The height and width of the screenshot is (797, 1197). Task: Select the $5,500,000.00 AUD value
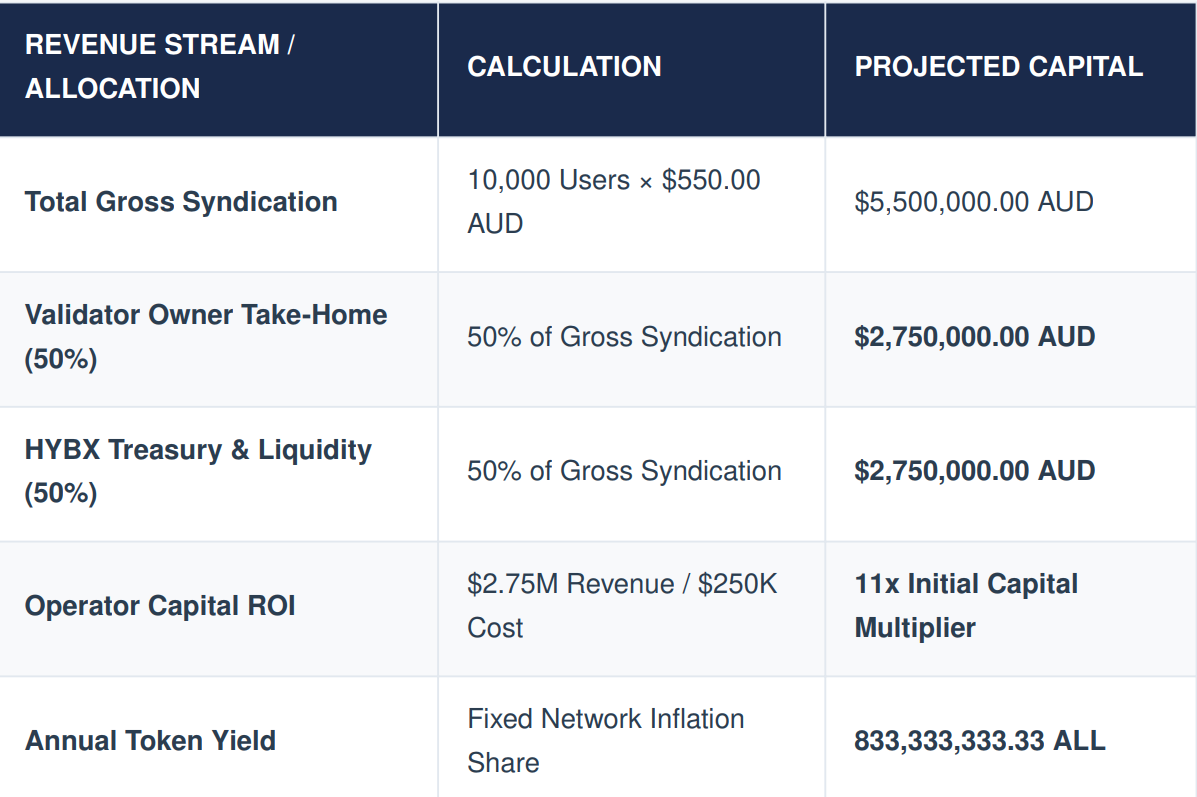pyautogui.click(x=974, y=202)
